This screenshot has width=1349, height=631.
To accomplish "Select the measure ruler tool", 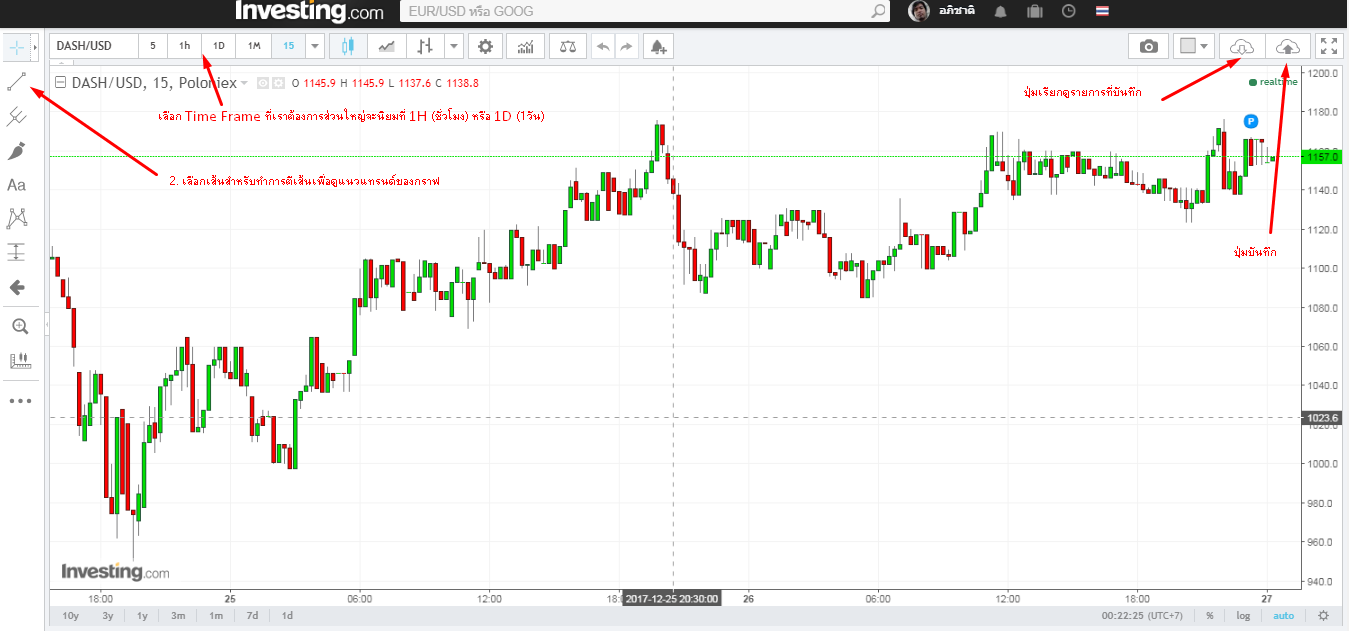I will pos(19,361).
